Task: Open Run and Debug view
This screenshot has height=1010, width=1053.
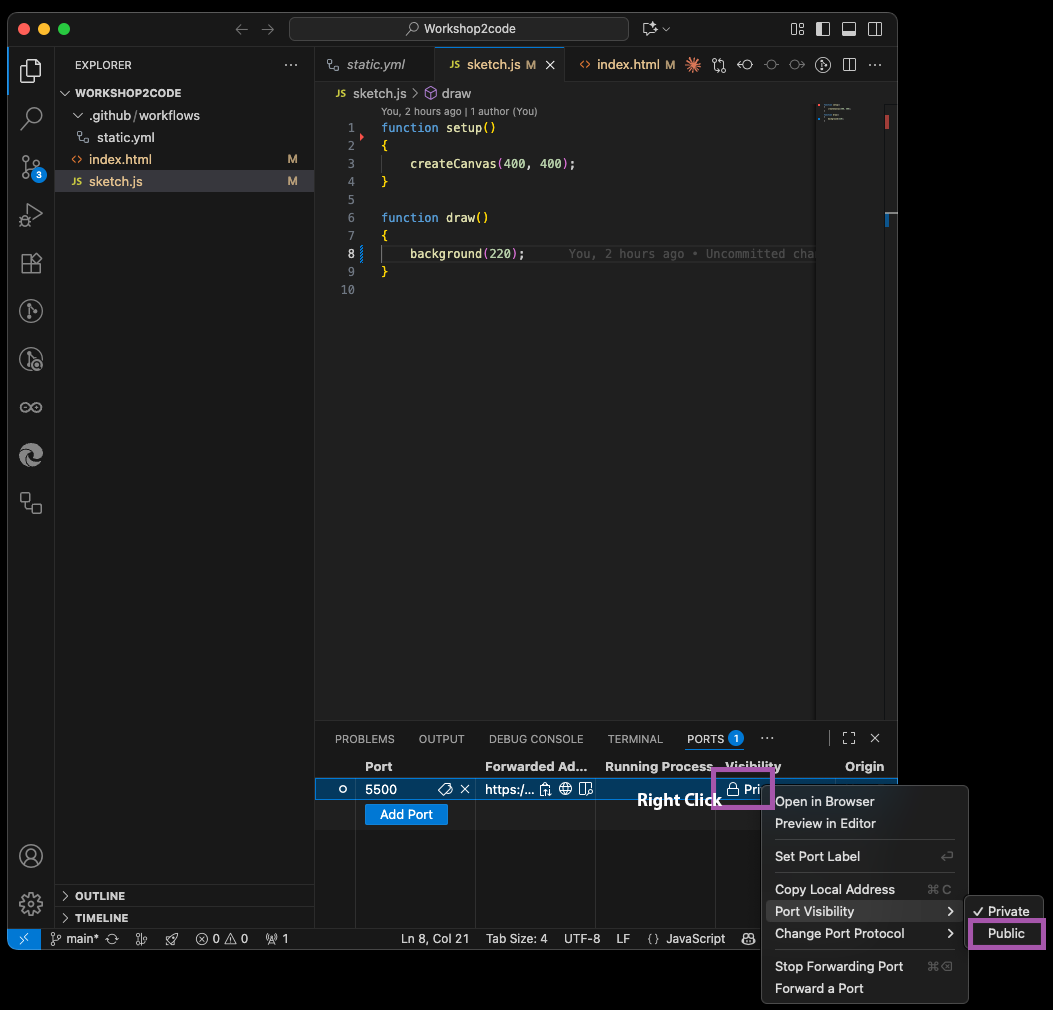Action: coord(30,215)
